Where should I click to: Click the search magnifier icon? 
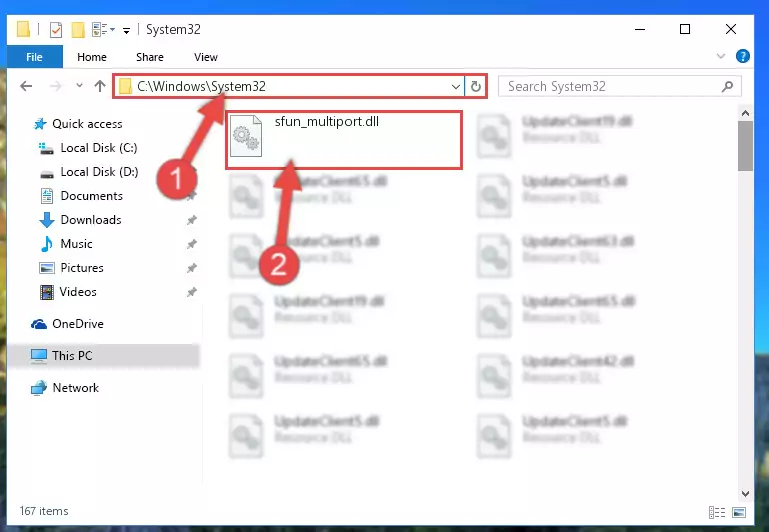tap(727, 86)
